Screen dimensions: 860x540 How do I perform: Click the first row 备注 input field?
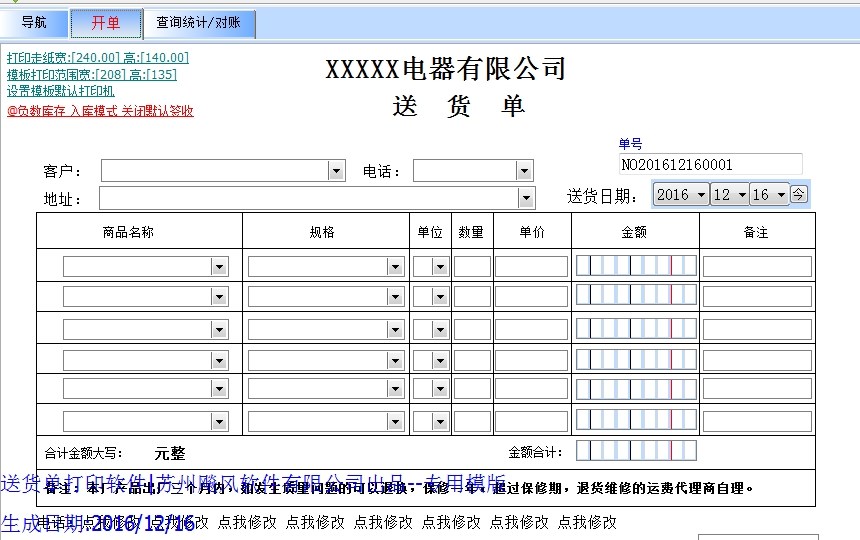tap(756, 267)
